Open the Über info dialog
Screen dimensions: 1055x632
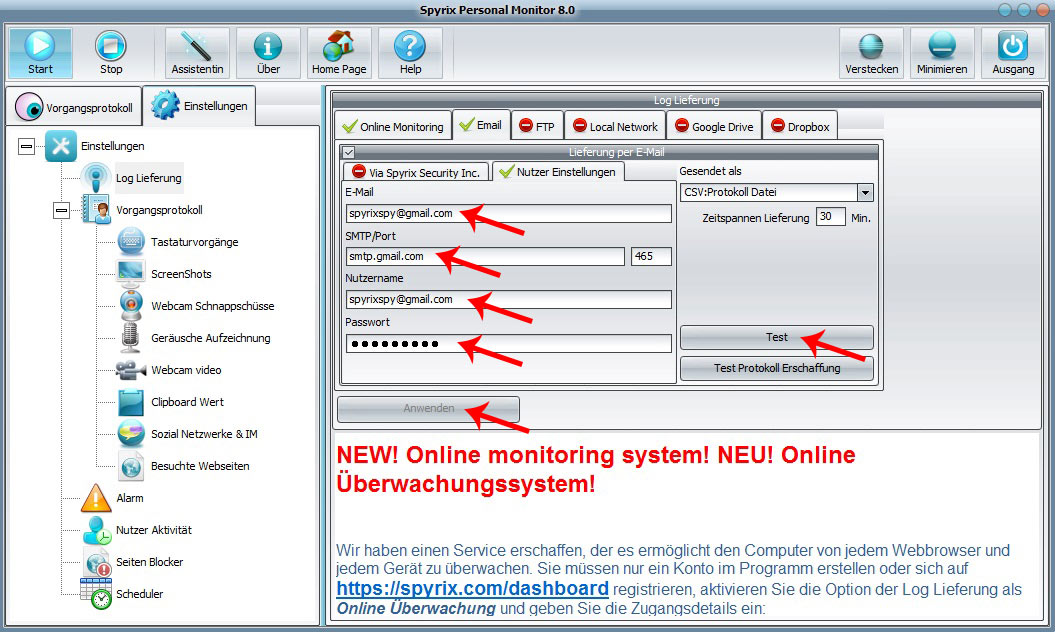(x=268, y=52)
